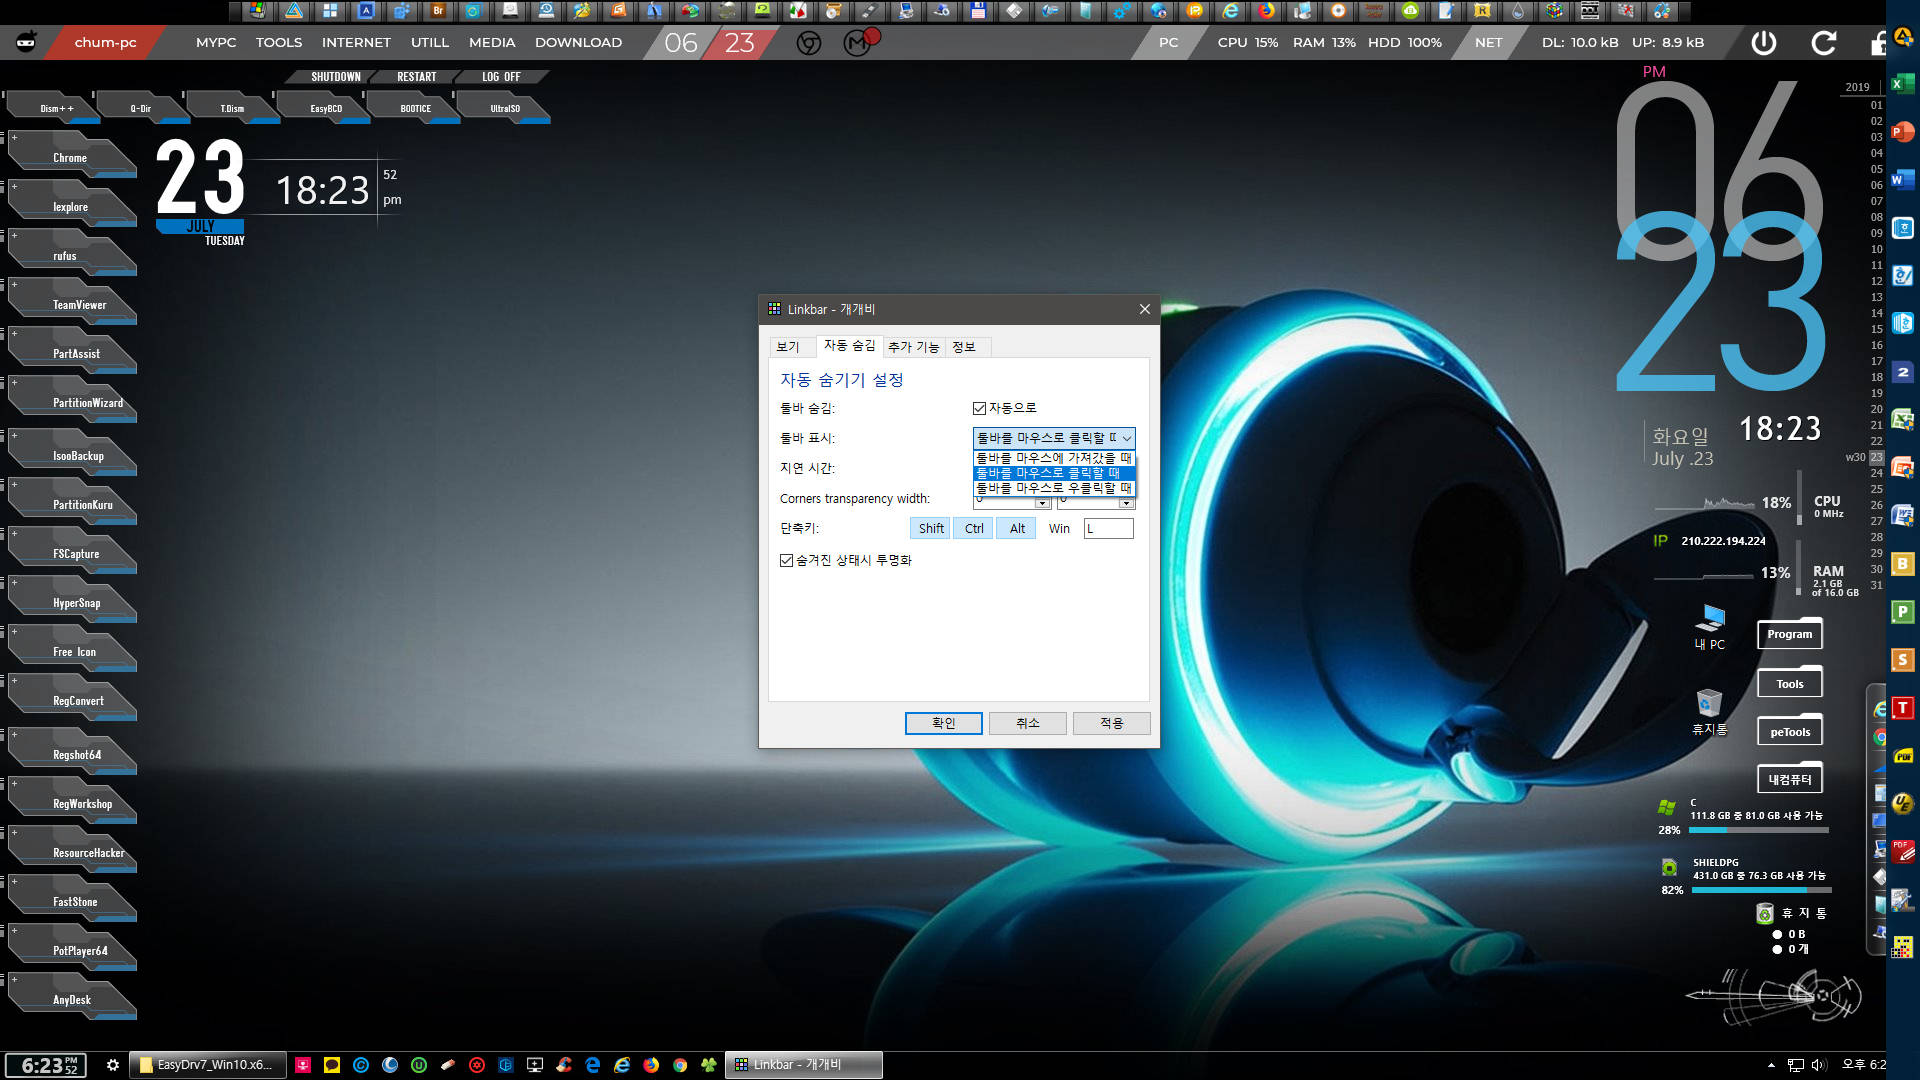Toggle the Alt hotkey modifier
1920x1080 pixels.
click(x=1017, y=528)
